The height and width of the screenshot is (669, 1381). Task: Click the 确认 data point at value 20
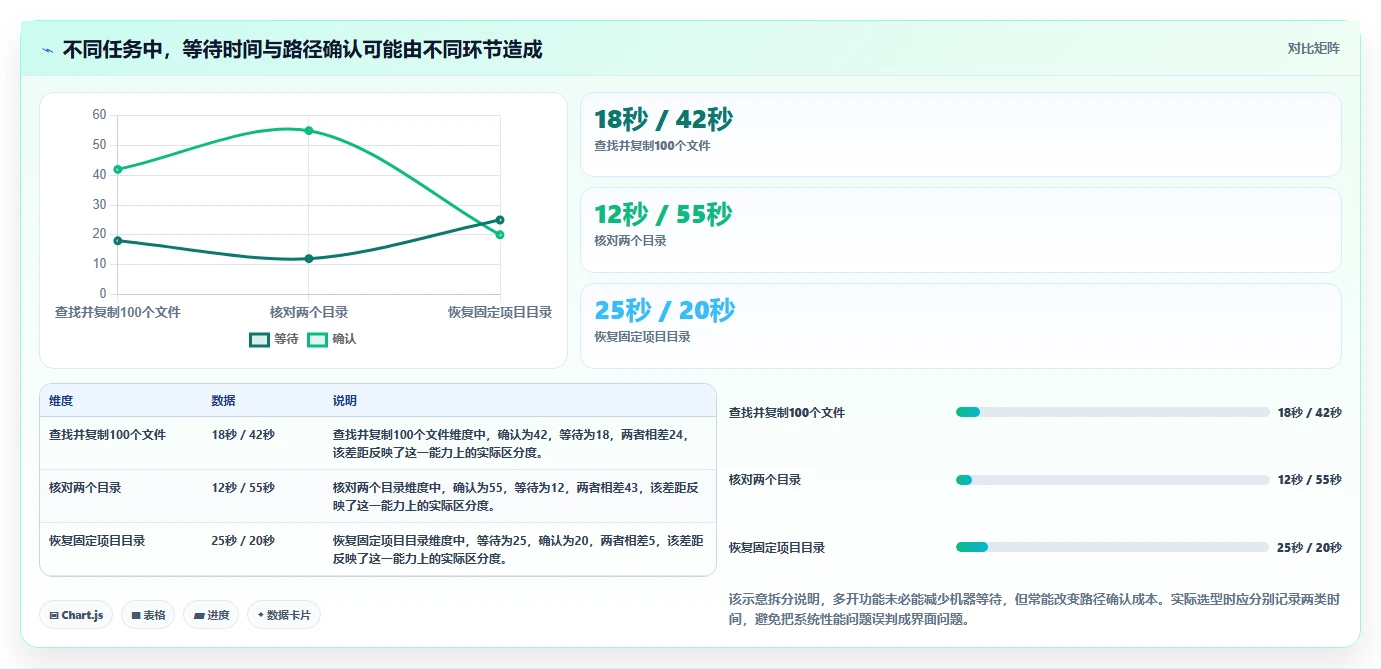[x=500, y=235]
